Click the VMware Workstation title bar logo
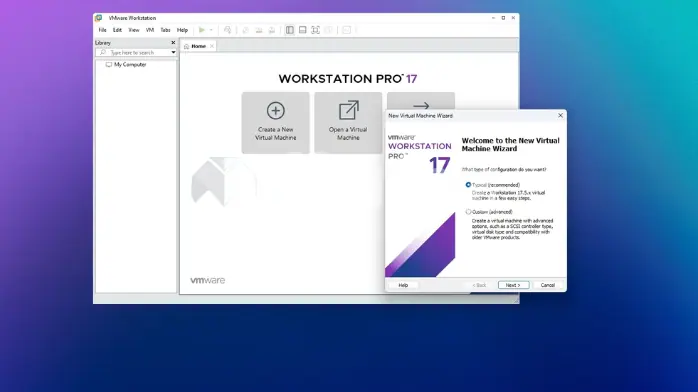698x392 pixels. pyautogui.click(x=99, y=18)
